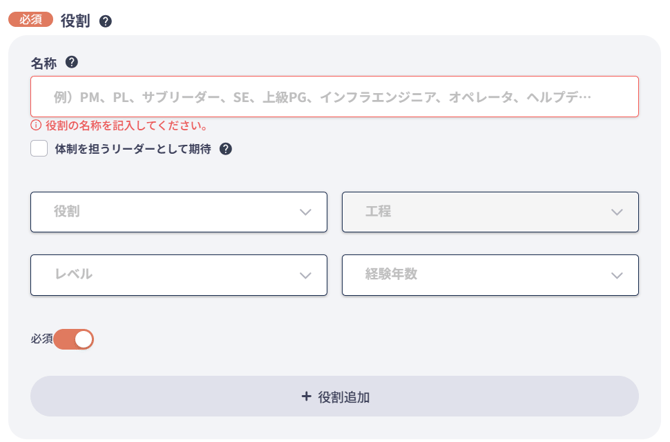Toggle off the orange 必須 switch
Screen dimensions: 670x442
pos(73,339)
